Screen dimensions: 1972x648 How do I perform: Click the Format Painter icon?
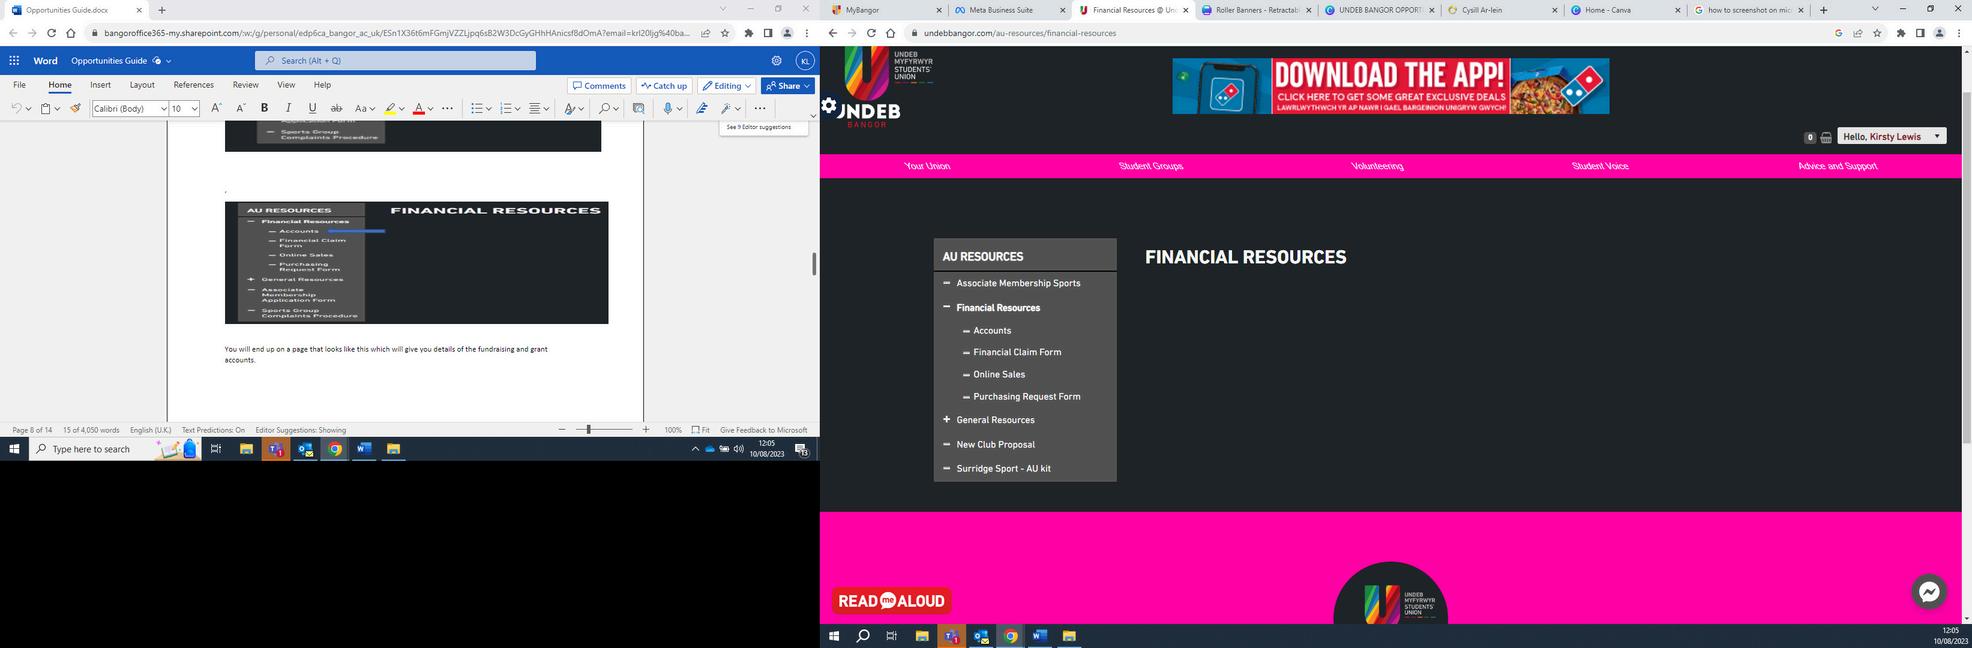[x=75, y=108]
